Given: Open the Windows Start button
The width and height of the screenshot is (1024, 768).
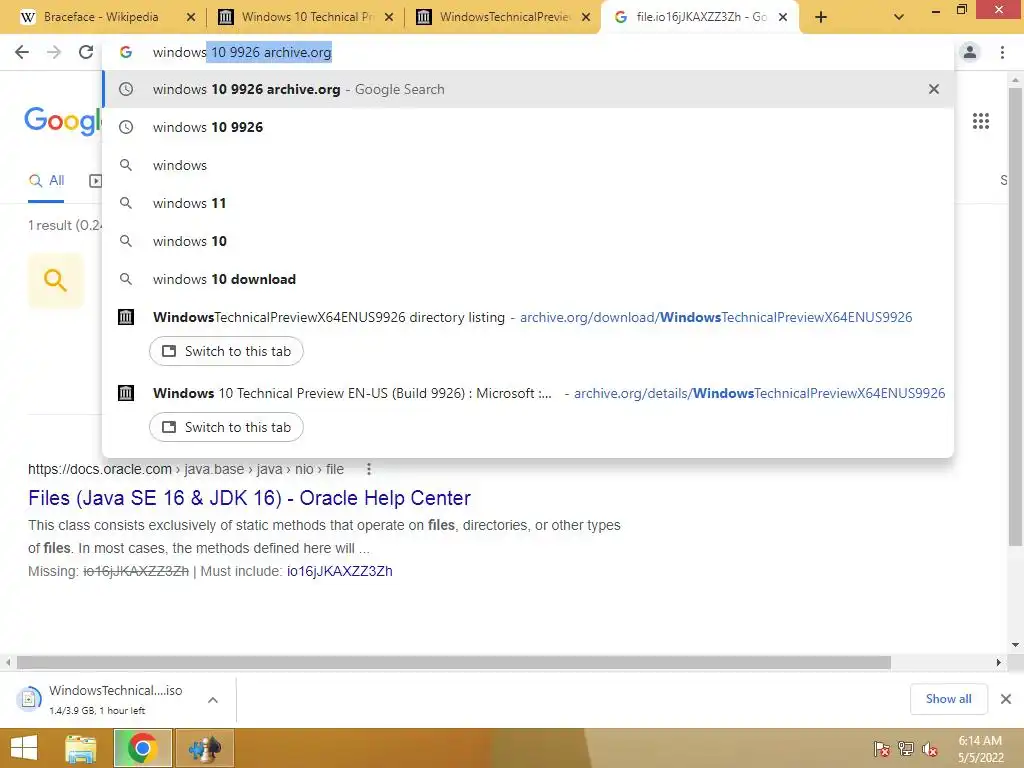Looking at the screenshot, I should [24, 748].
